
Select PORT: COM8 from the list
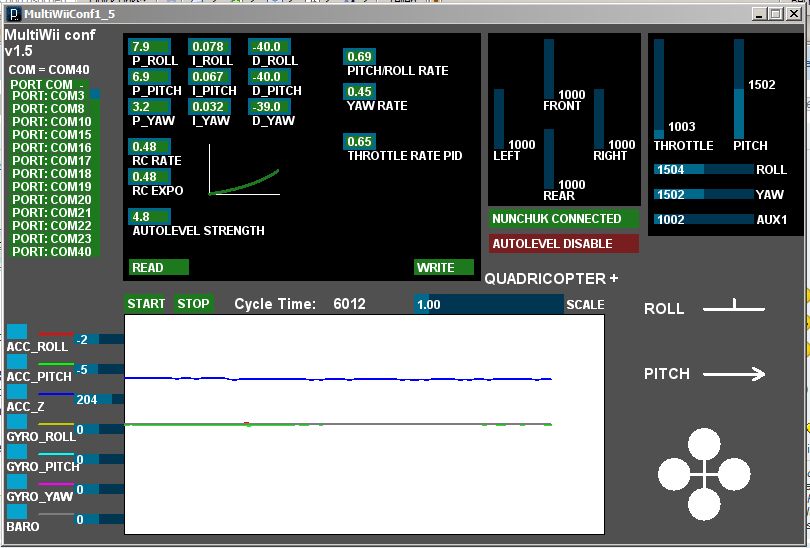coord(49,109)
